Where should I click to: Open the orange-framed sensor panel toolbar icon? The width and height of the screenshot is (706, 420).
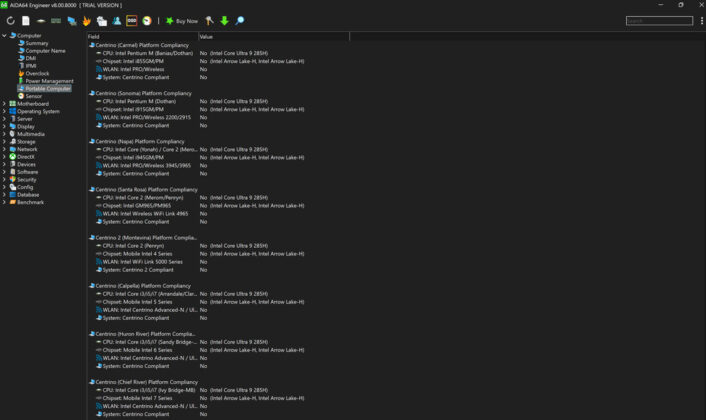[131, 21]
